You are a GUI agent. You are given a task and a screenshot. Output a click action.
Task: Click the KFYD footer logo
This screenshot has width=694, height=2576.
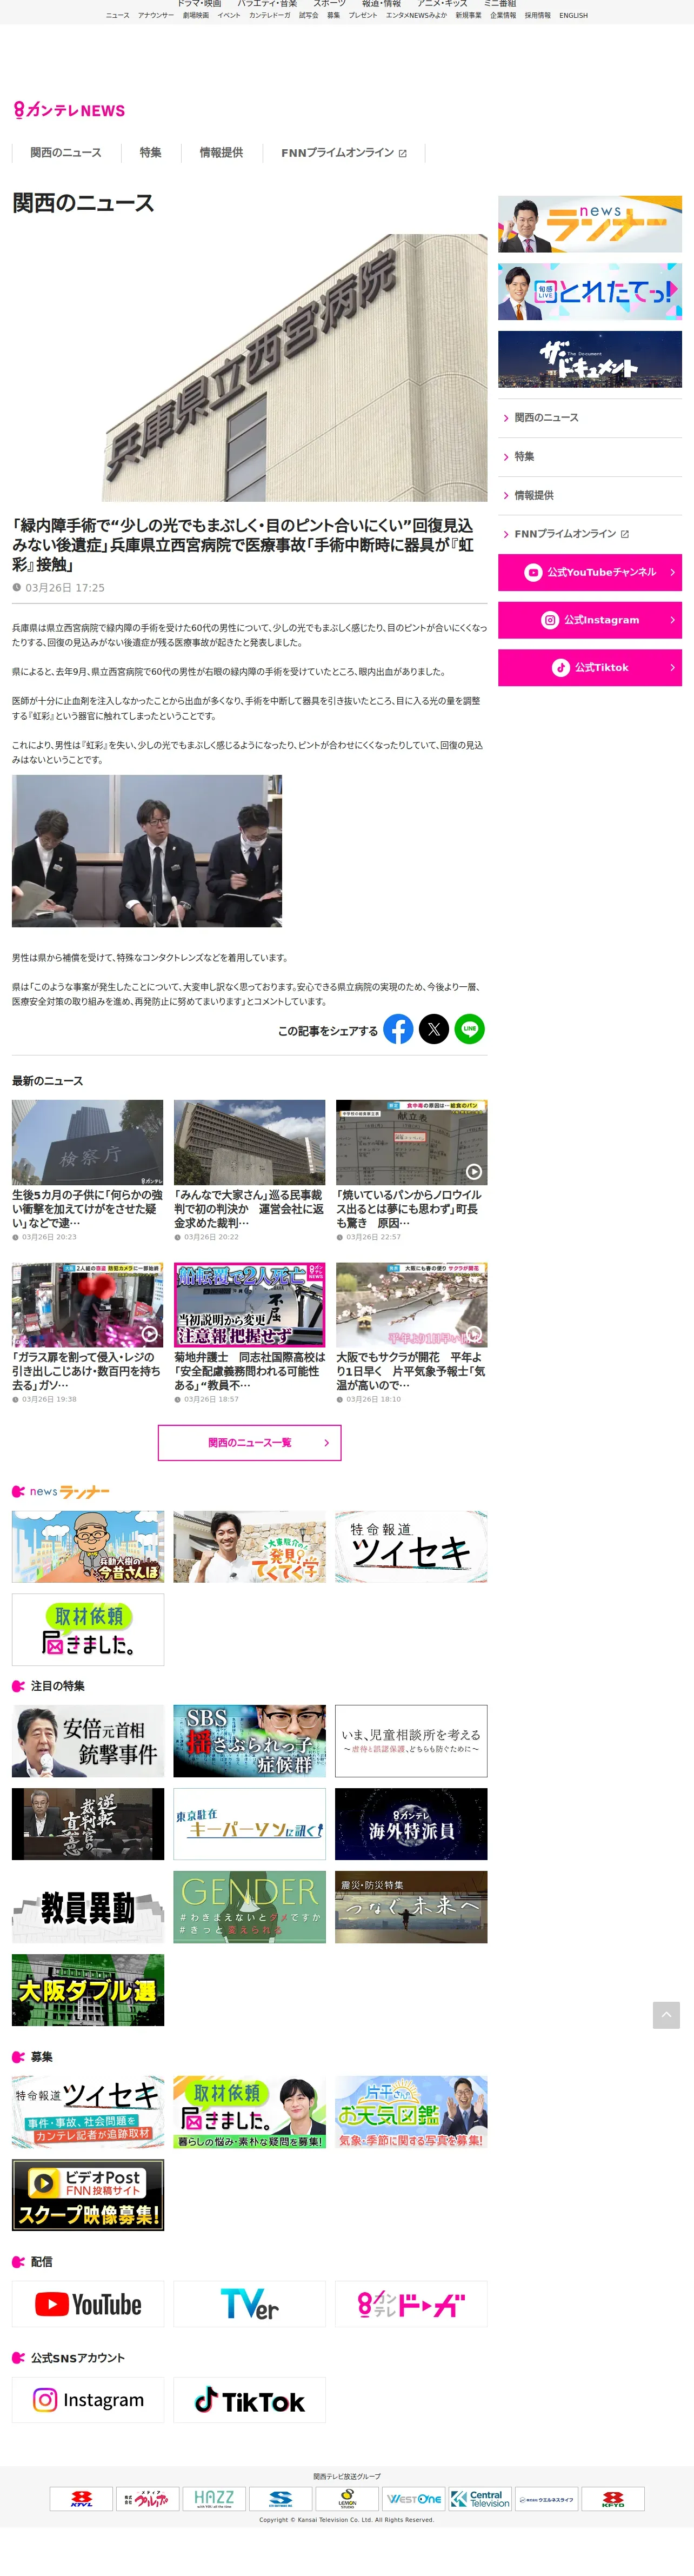coord(613,2499)
